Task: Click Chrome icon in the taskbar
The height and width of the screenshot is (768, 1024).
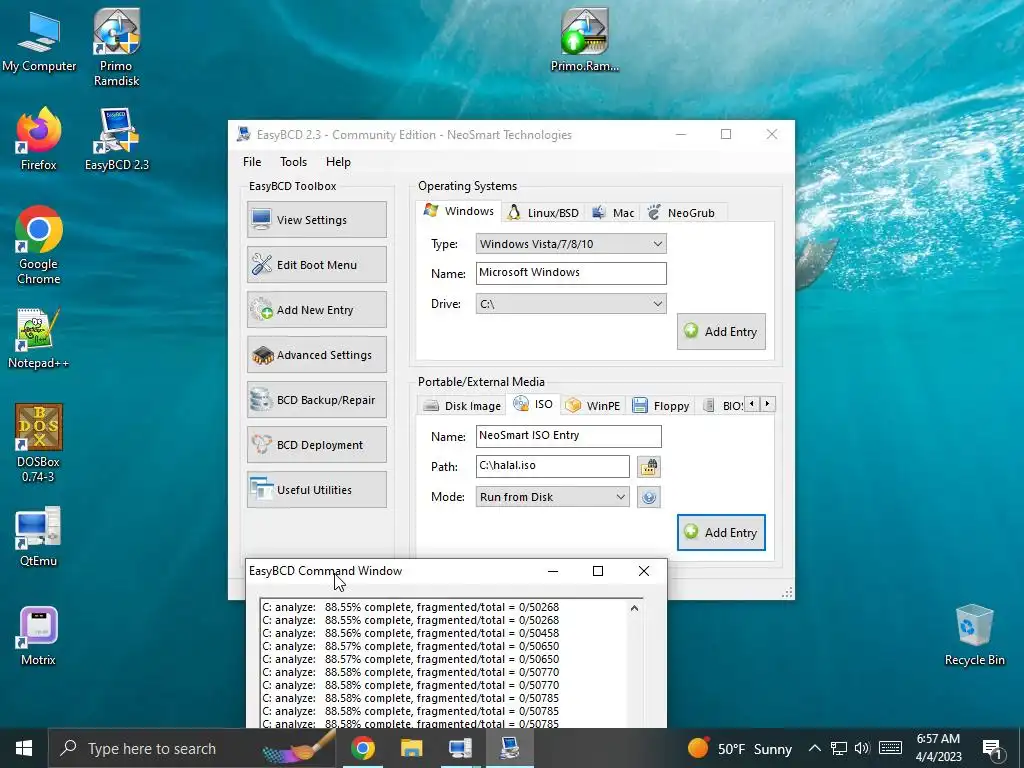Action: pyautogui.click(x=363, y=748)
